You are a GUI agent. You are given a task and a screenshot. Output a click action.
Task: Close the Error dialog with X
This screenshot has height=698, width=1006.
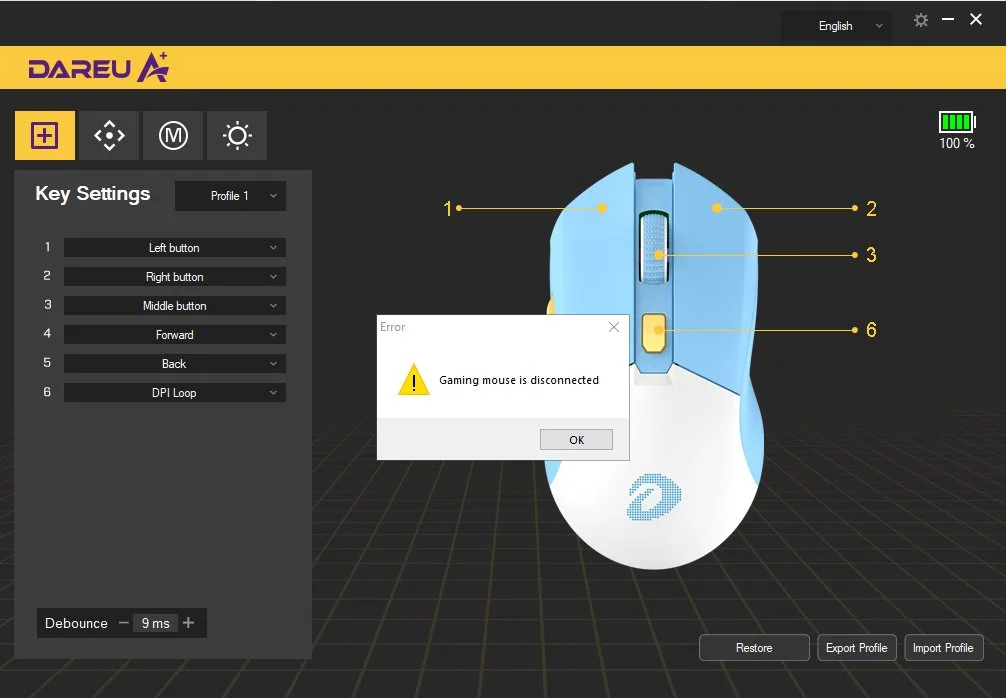[614, 327]
